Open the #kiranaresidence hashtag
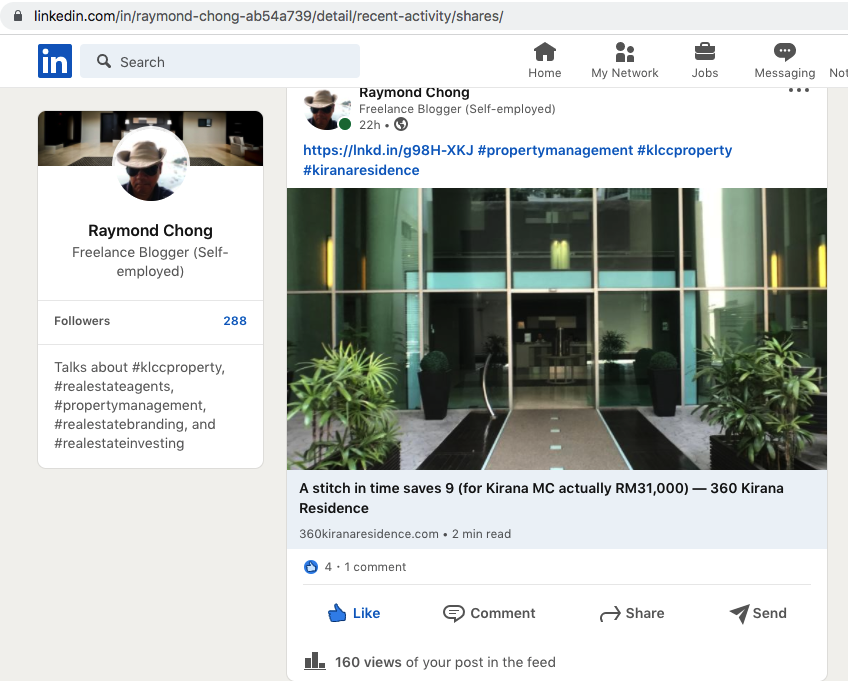This screenshot has width=848, height=681. [x=361, y=170]
